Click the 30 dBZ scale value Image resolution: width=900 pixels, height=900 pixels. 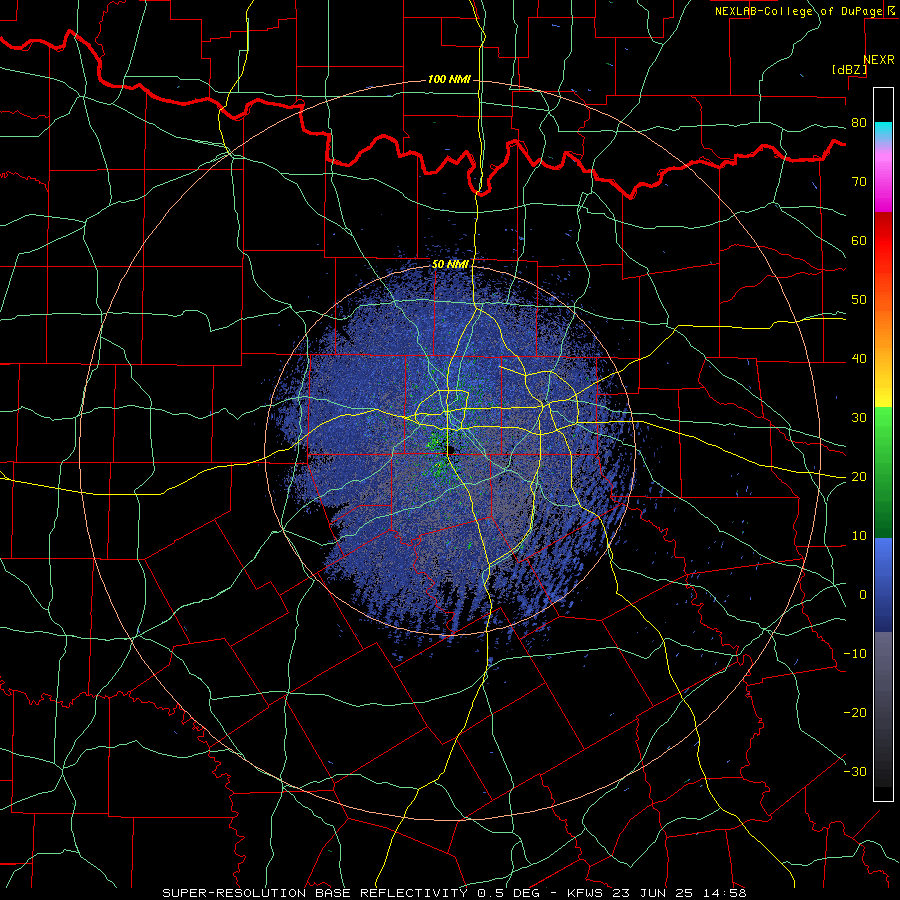(x=859, y=418)
